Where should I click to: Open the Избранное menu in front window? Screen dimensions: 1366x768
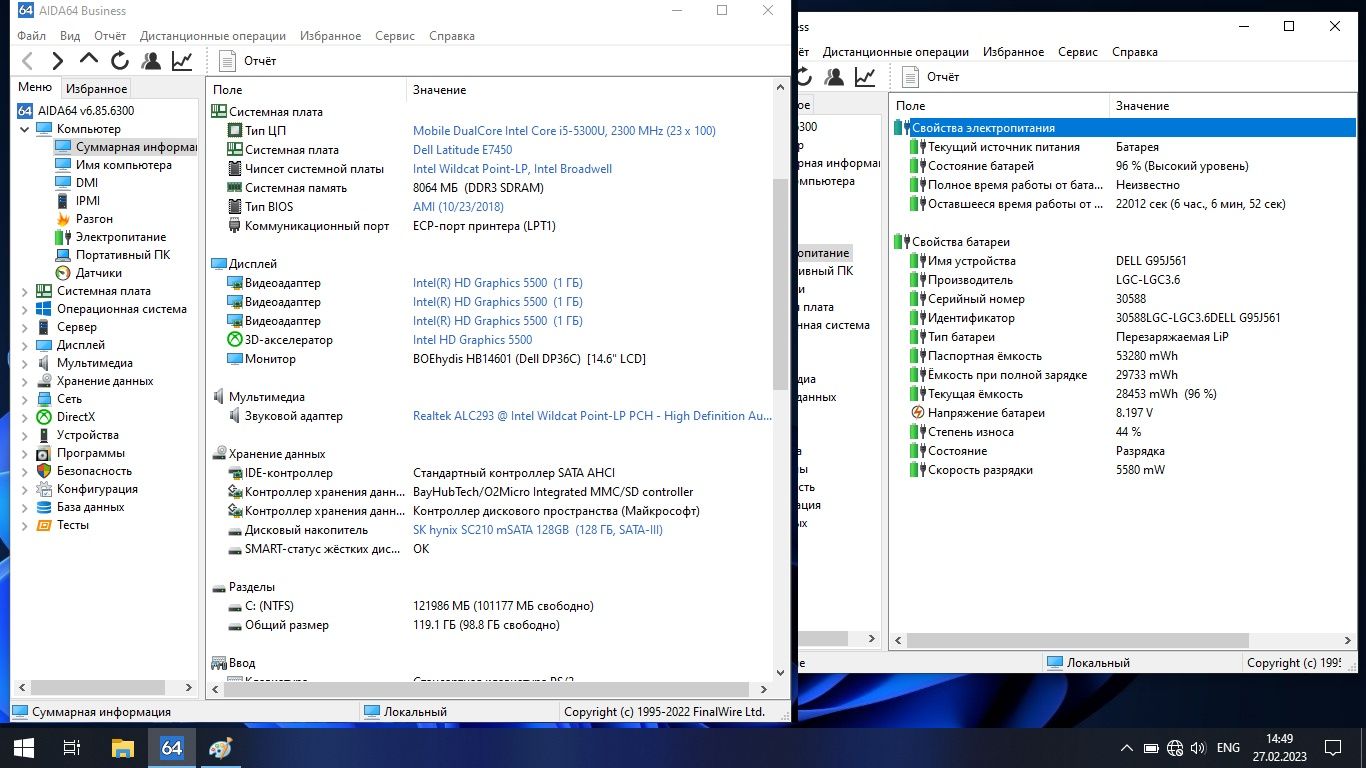[x=330, y=35]
